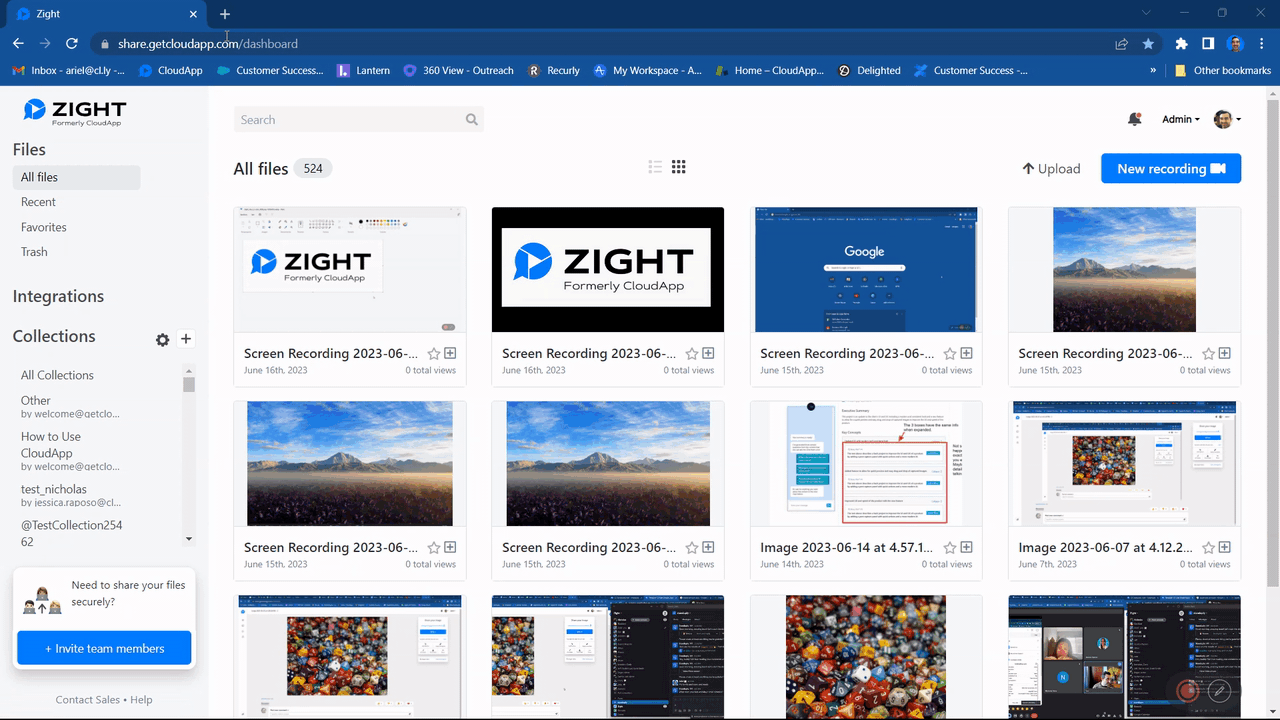Screen dimensions: 1280x720
Task: Open the Trash section
Action: tap(34, 252)
